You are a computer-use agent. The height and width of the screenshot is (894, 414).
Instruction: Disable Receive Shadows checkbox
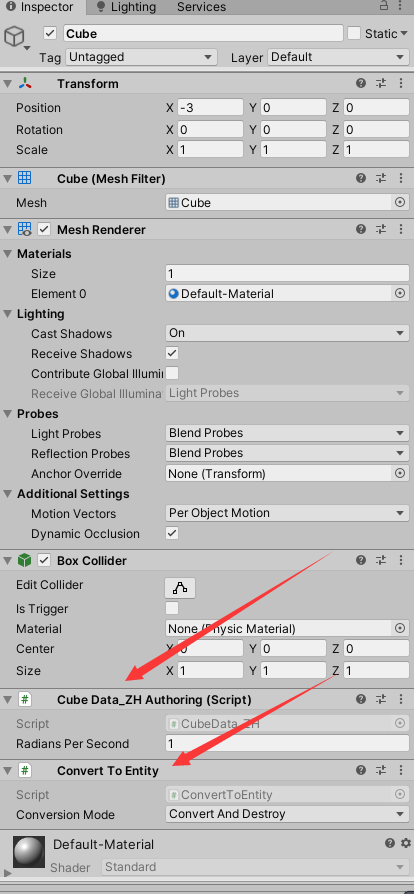172,353
